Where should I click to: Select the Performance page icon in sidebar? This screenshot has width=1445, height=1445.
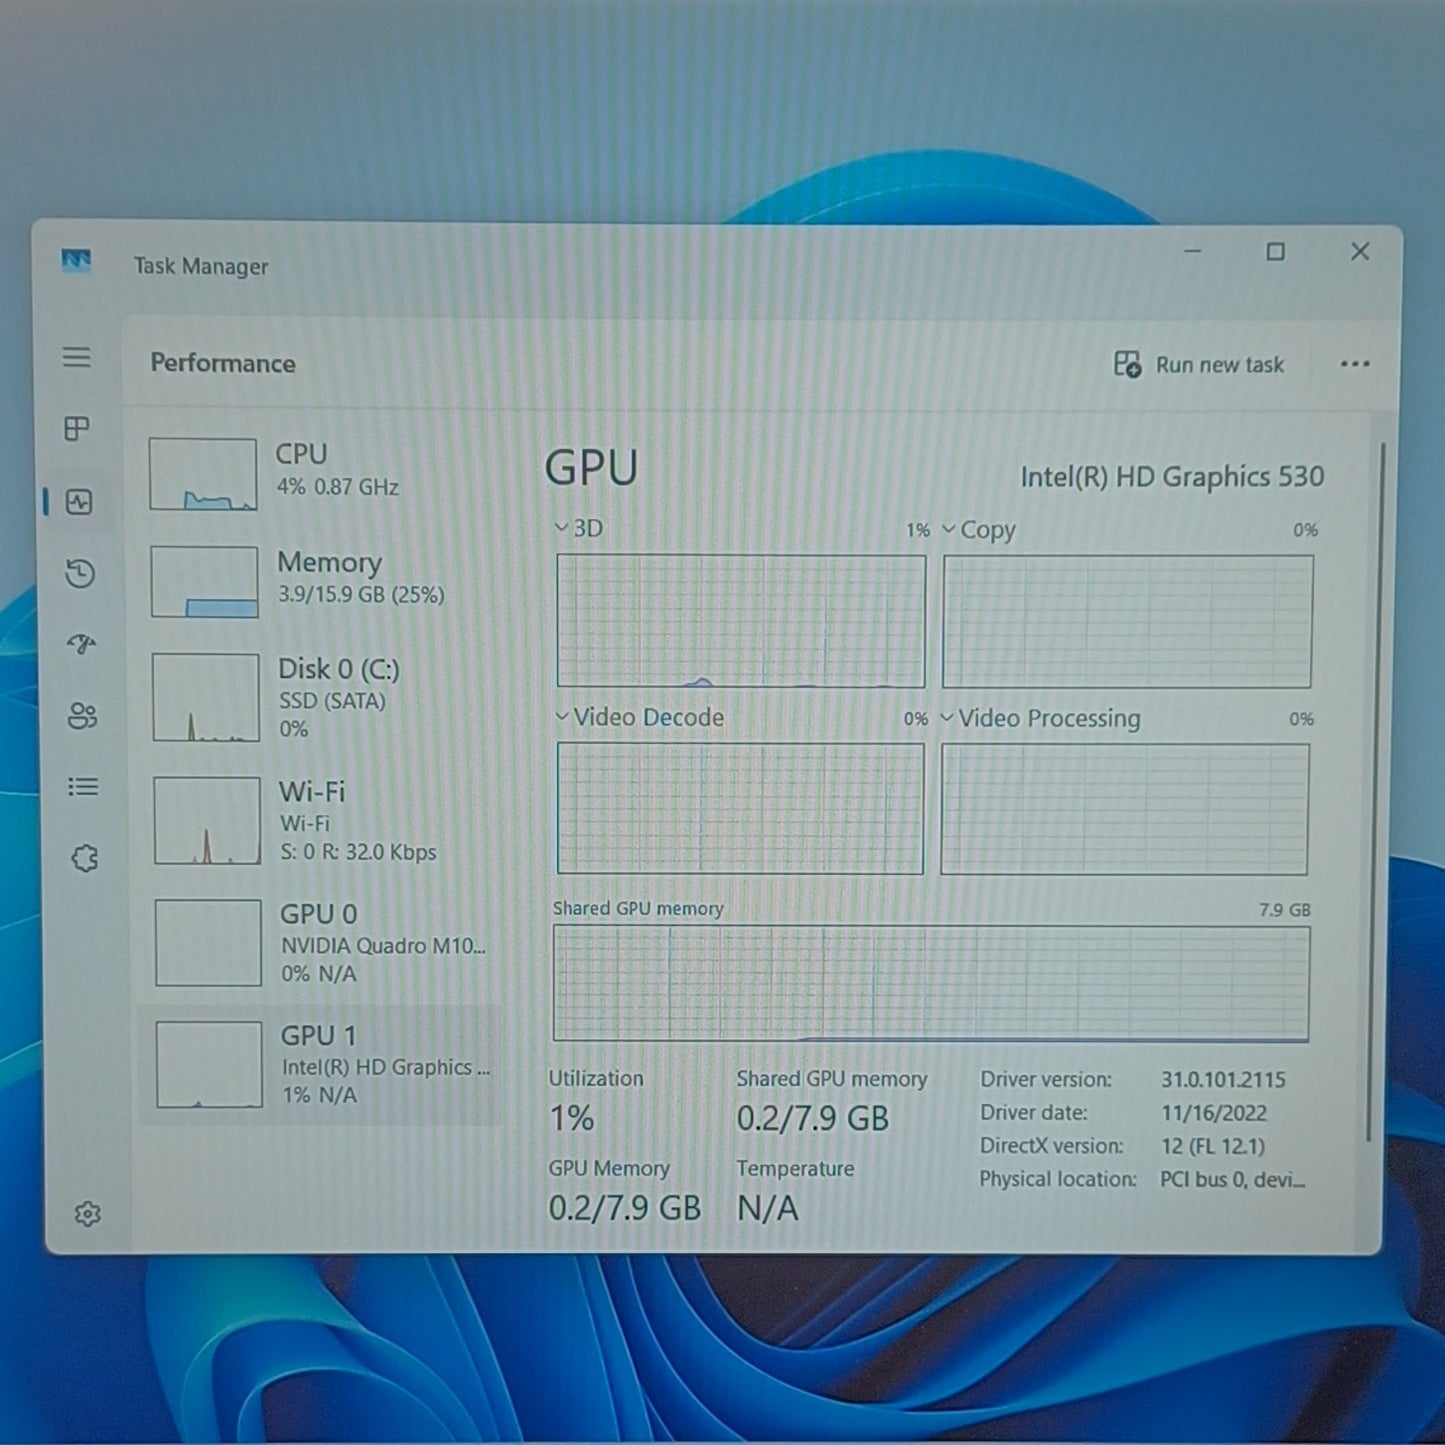(x=79, y=501)
